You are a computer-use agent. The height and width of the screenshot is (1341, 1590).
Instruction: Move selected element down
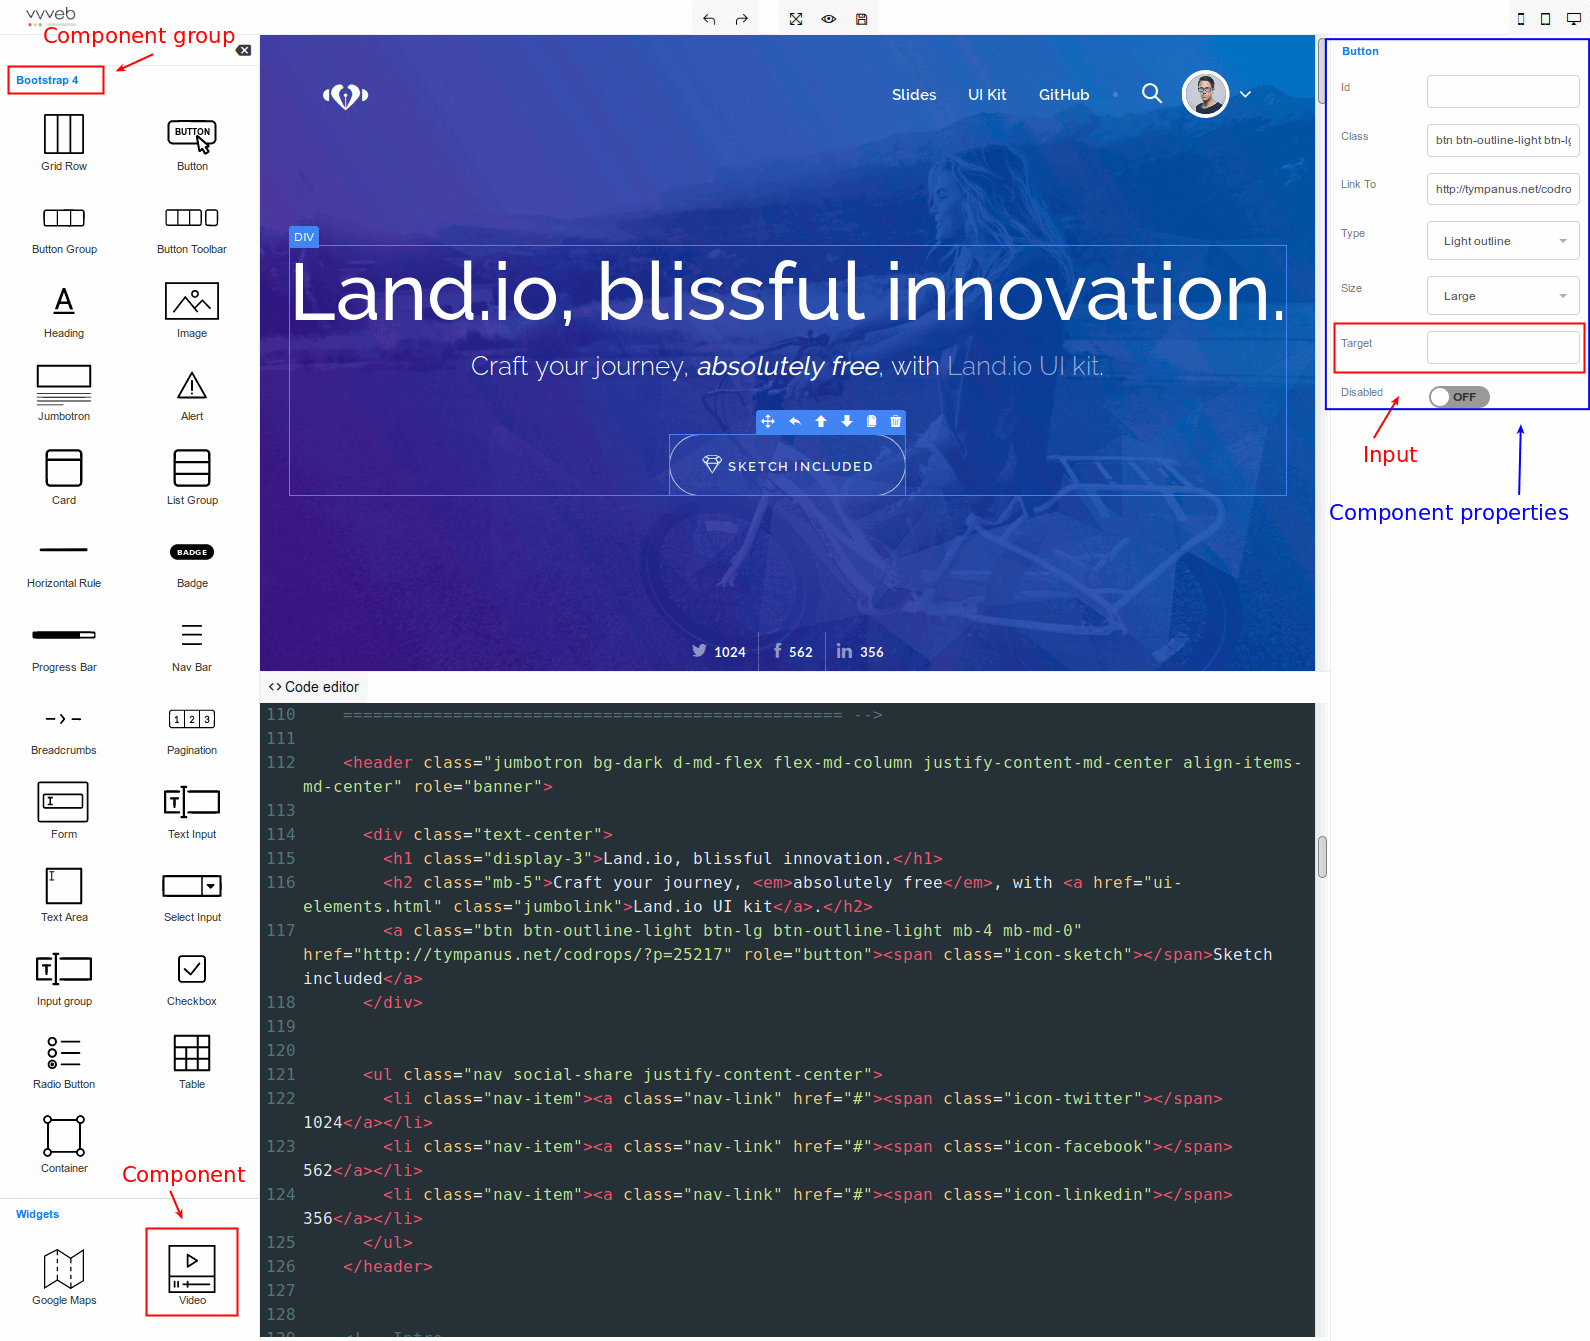[846, 421]
